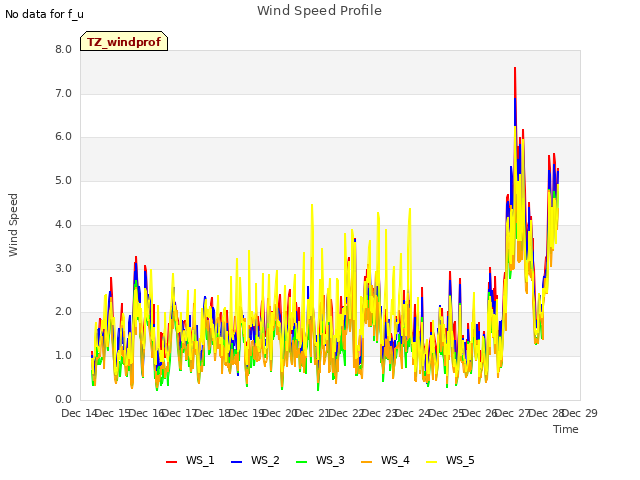640x480 pixels.
Task: Toggle the WS_4 legend label
Action: point(395,460)
